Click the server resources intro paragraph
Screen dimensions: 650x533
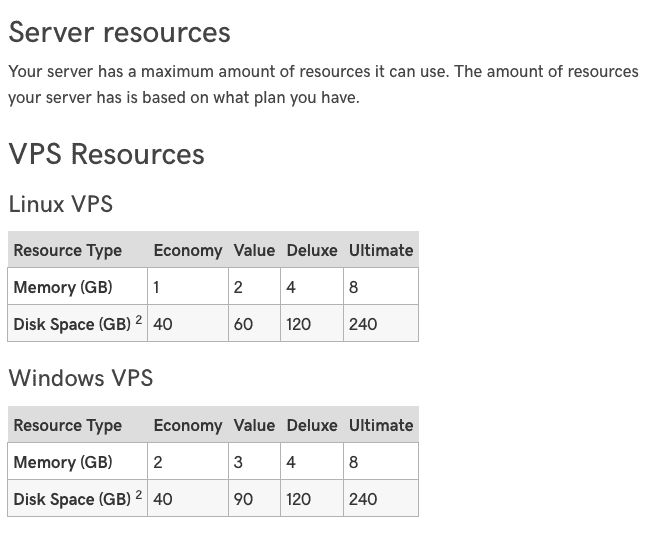pyautogui.click(x=323, y=85)
